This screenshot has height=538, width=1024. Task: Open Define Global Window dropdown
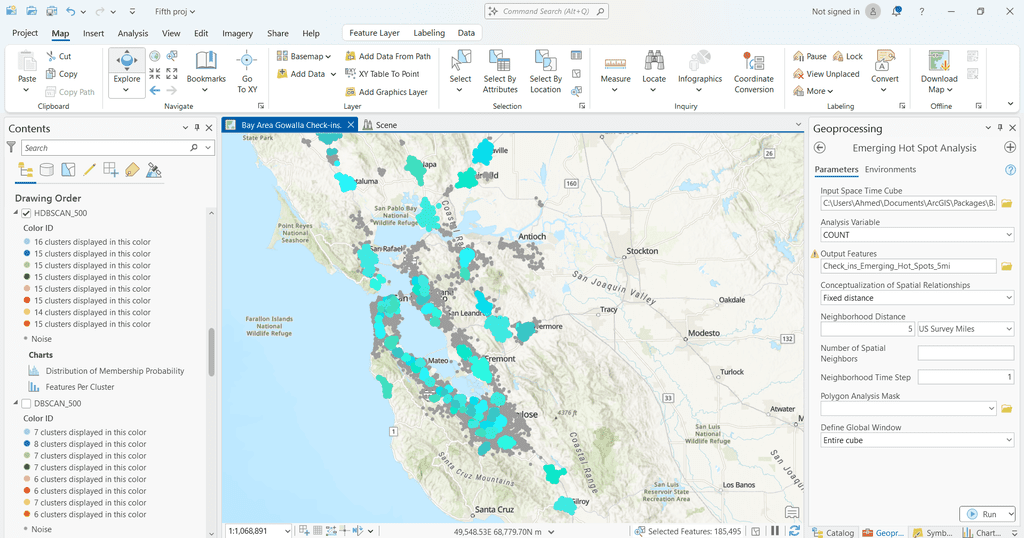point(1008,440)
